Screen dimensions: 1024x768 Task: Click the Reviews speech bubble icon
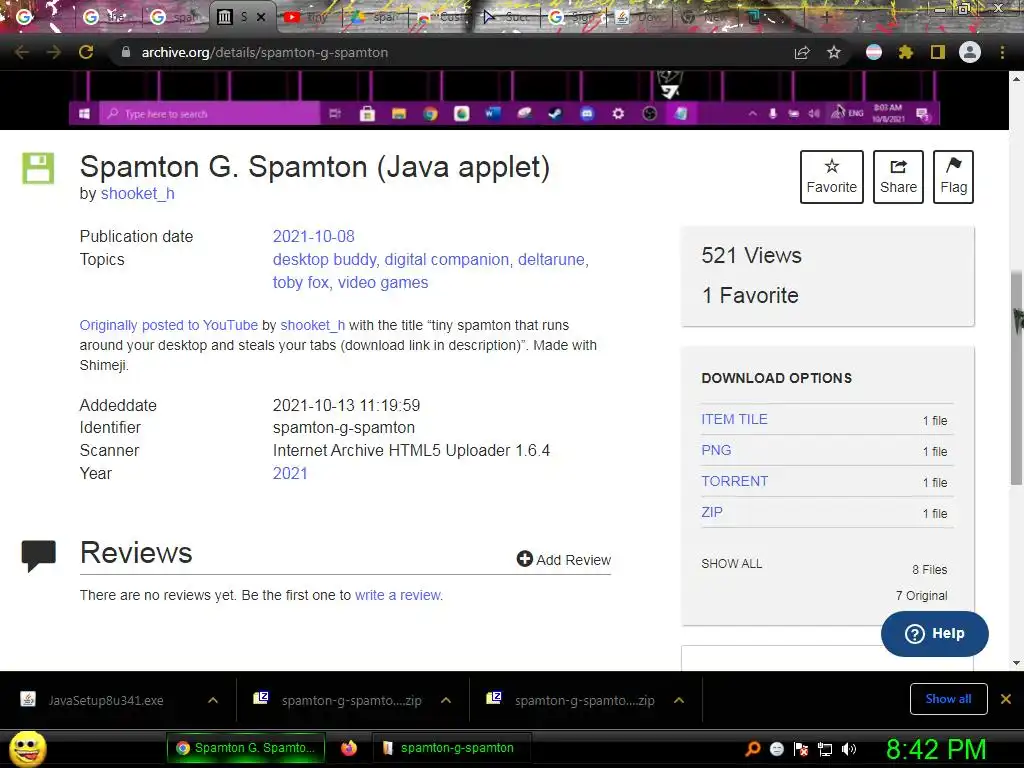(39, 556)
